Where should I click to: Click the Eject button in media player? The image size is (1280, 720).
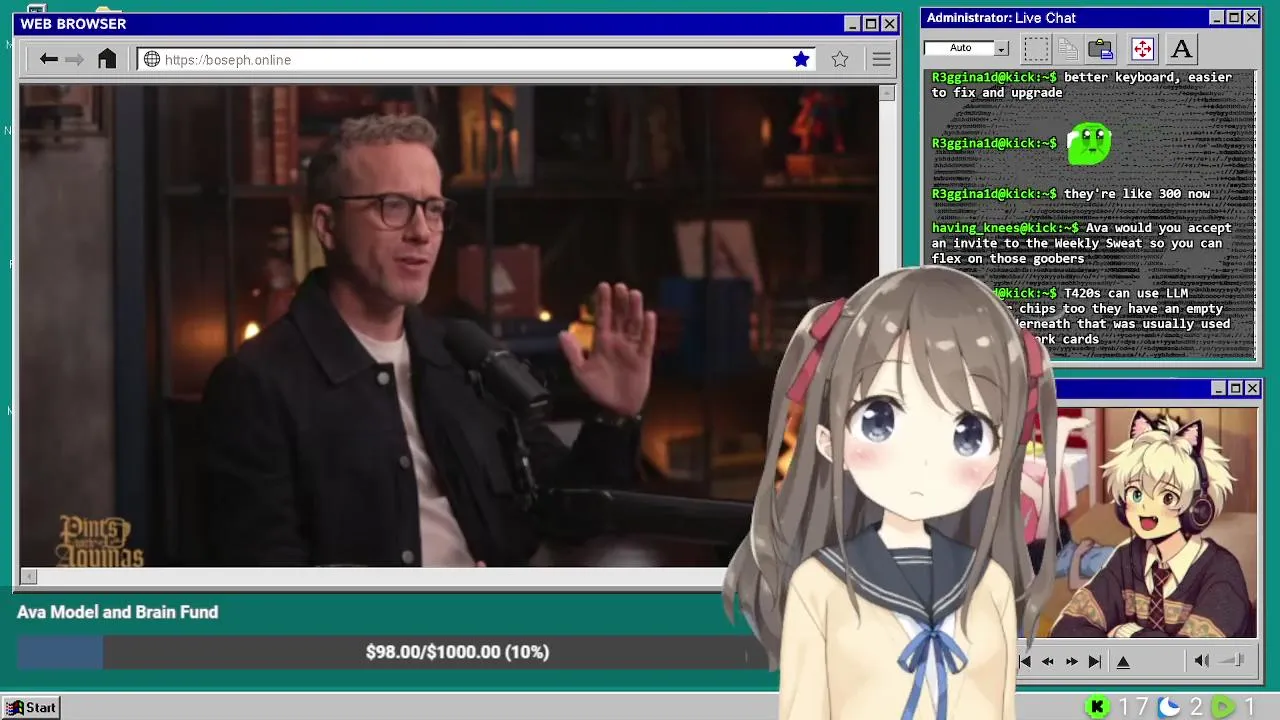(1123, 661)
